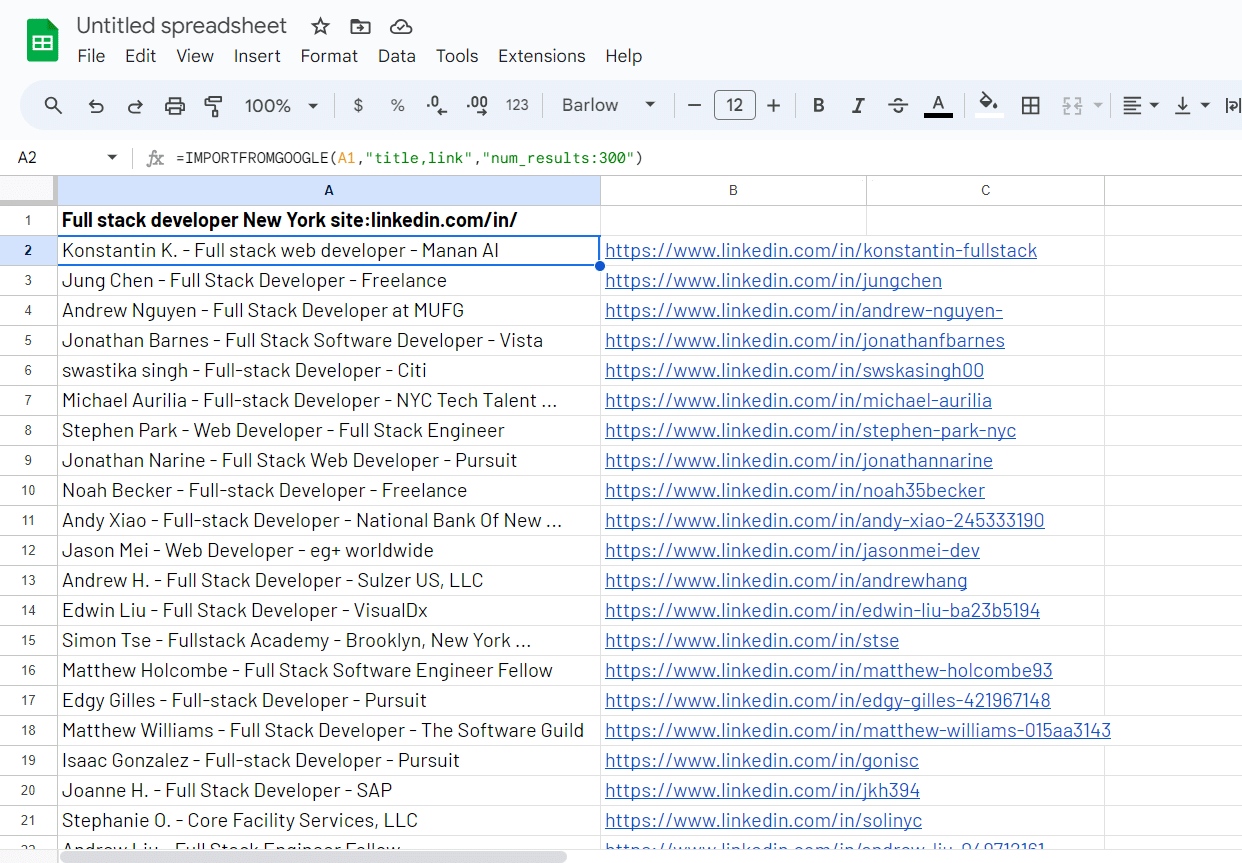Viewport: 1242px width, 863px height.
Task: Open the Barlow font dropdown
Action: 608,106
